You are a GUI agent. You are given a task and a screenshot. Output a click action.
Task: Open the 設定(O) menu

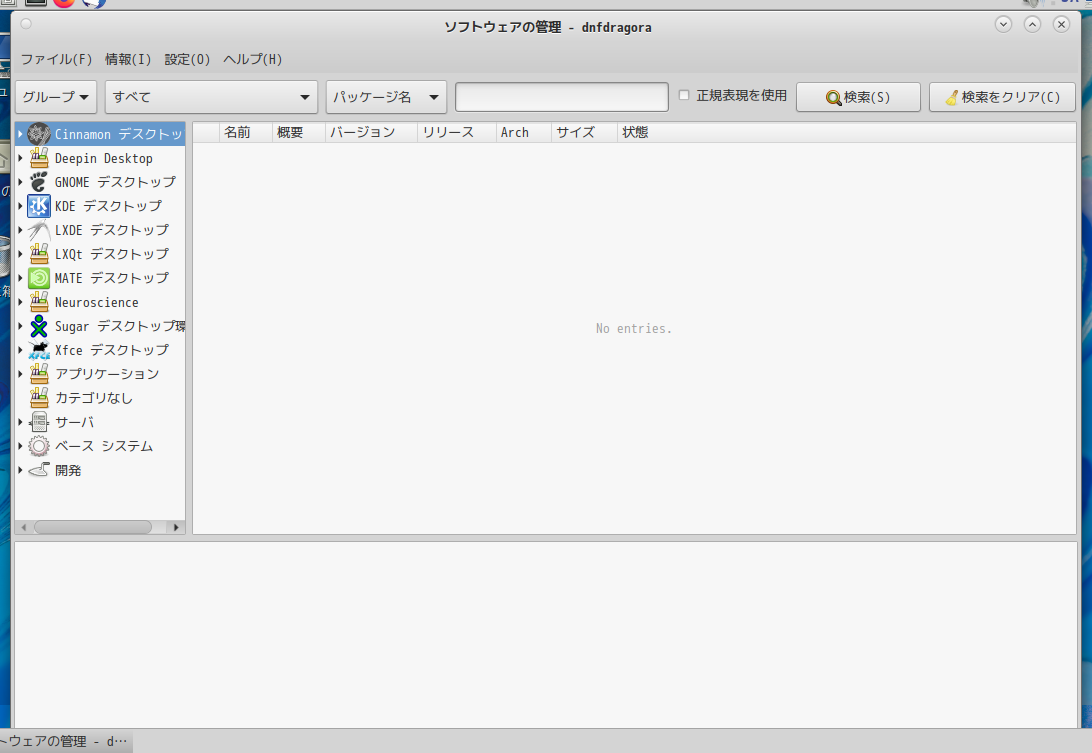[x=187, y=59]
